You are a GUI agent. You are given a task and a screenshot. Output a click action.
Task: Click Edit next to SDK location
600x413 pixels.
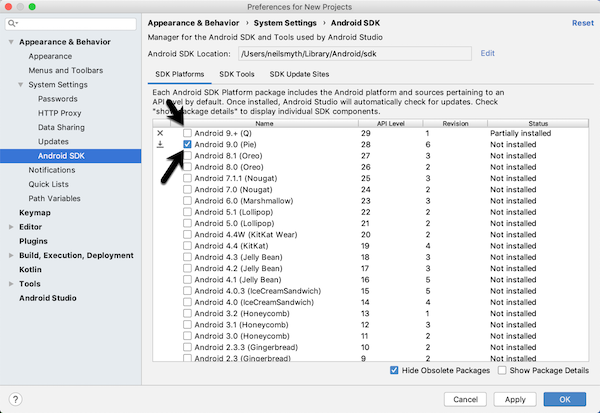488,53
